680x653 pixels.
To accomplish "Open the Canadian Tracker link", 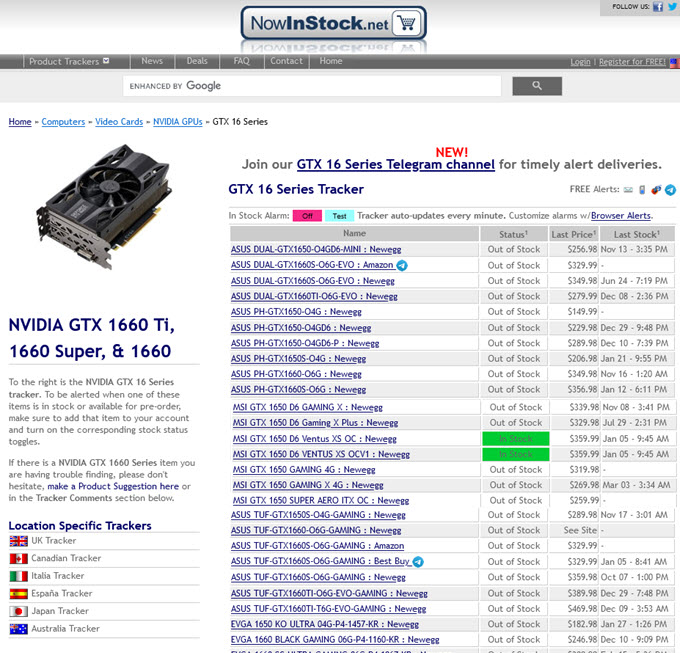I will pyautogui.click(x=66, y=558).
